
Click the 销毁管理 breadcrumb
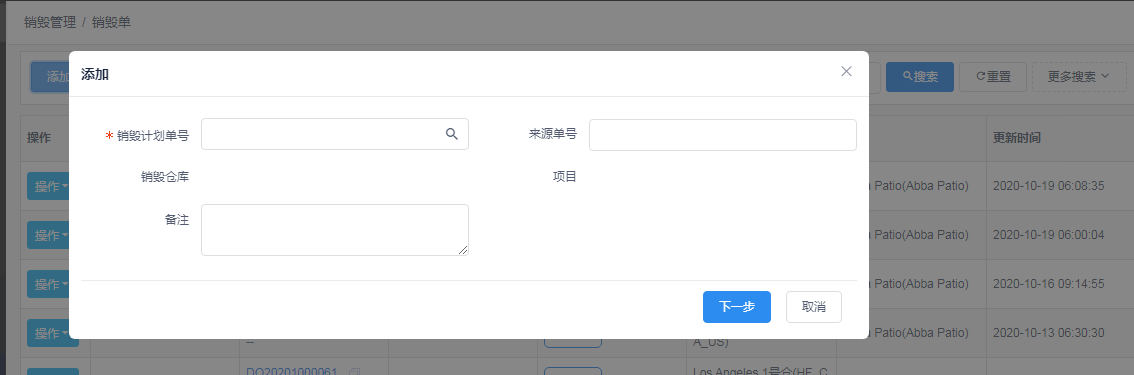point(50,22)
